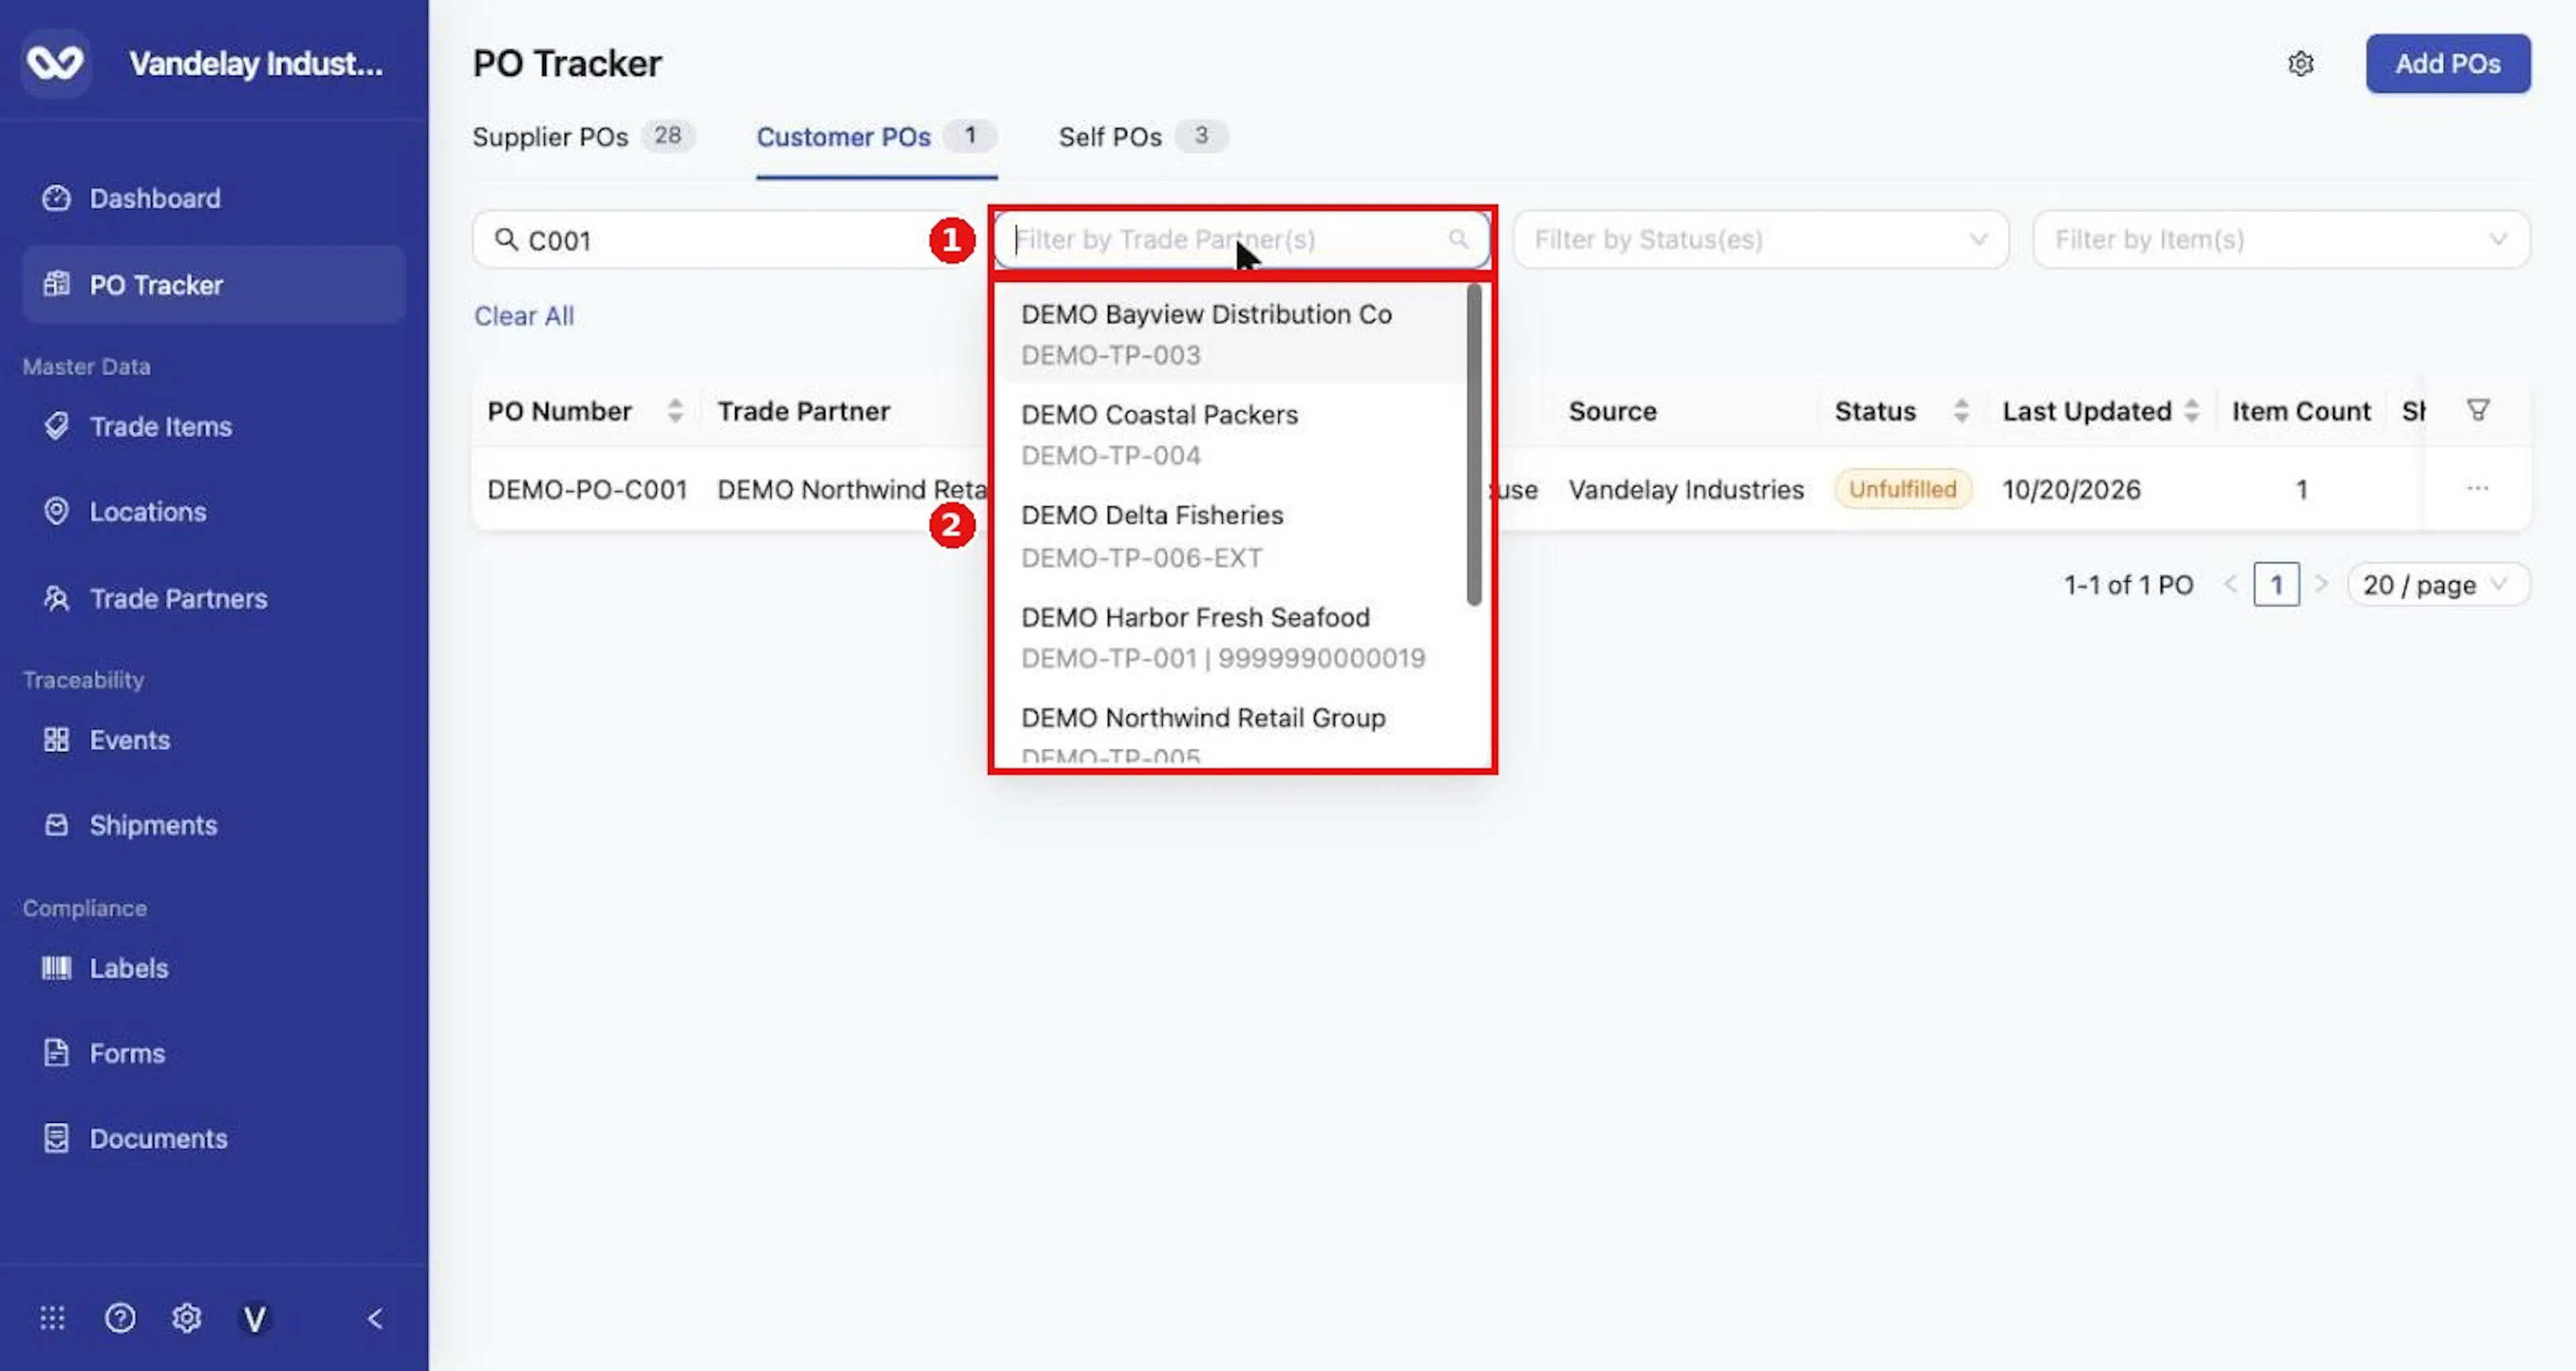Viewport: 2576px width, 1371px height.
Task: Collapse the sidebar with the chevron
Action: tap(375, 1319)
